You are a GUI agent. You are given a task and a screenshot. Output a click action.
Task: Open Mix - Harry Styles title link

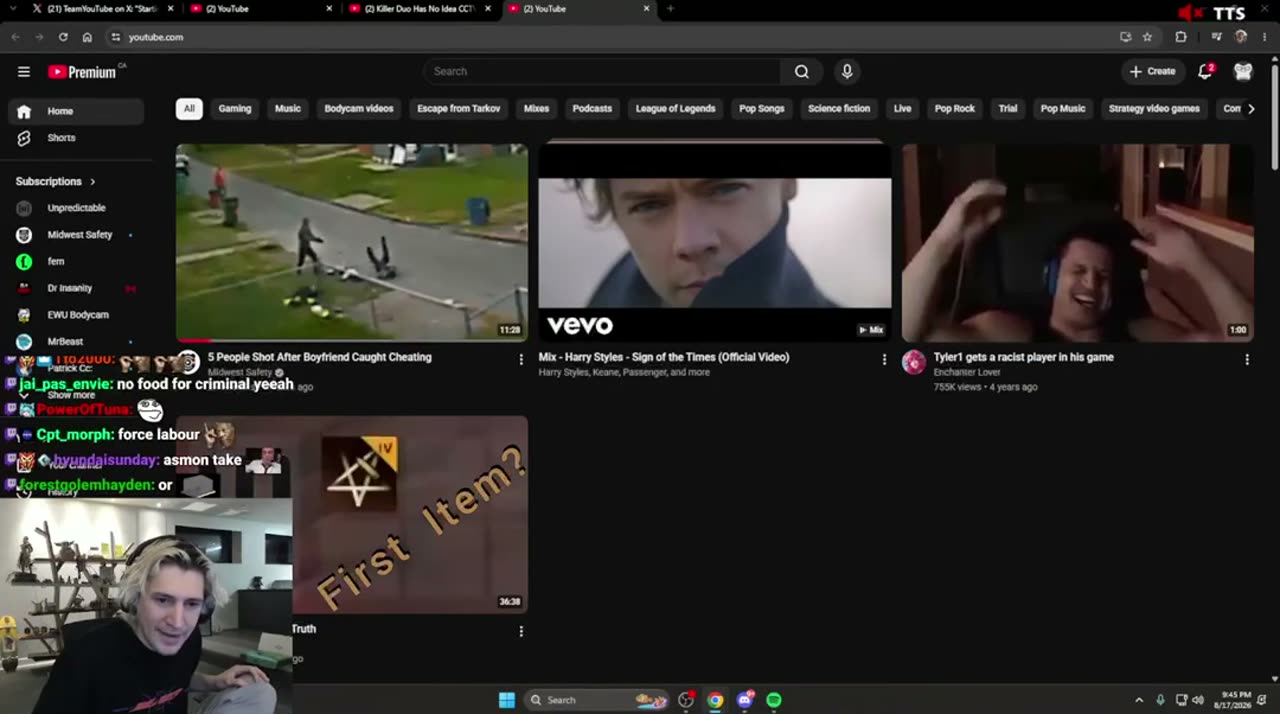[x=664, y=357]
